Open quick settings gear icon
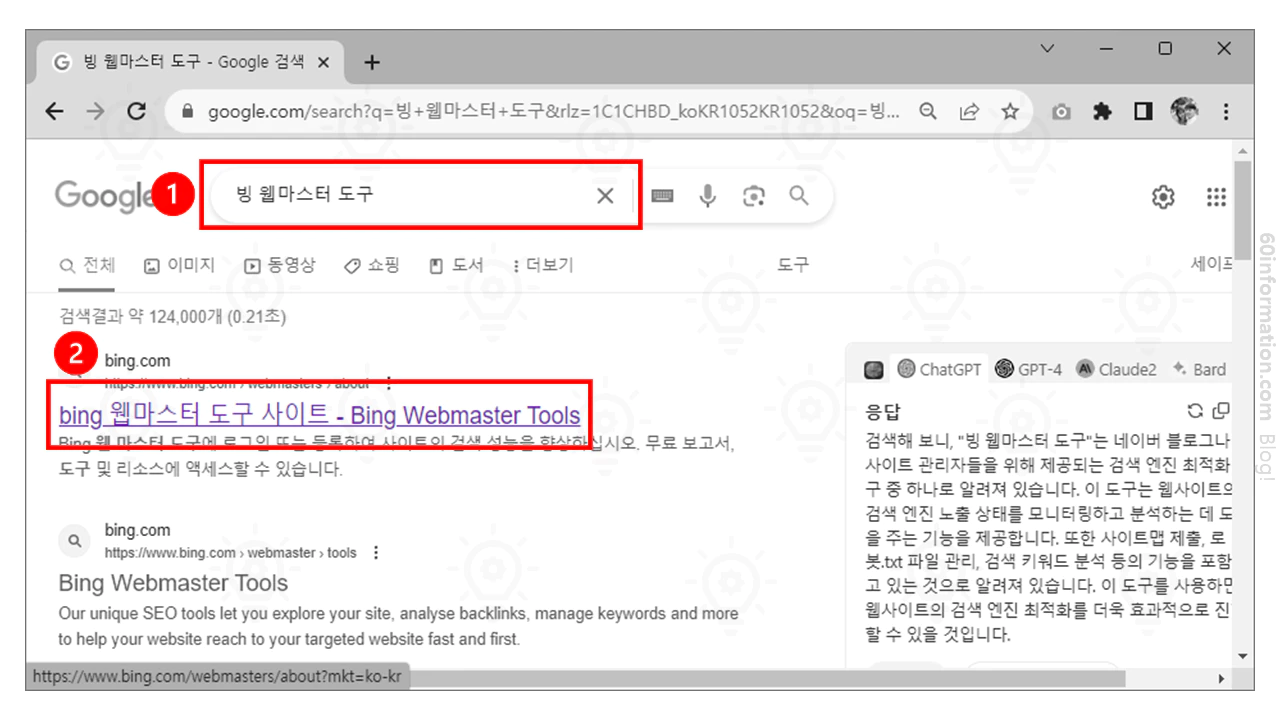The height and width of the screenshot is (720, 1280). [x=1163, y=197]
